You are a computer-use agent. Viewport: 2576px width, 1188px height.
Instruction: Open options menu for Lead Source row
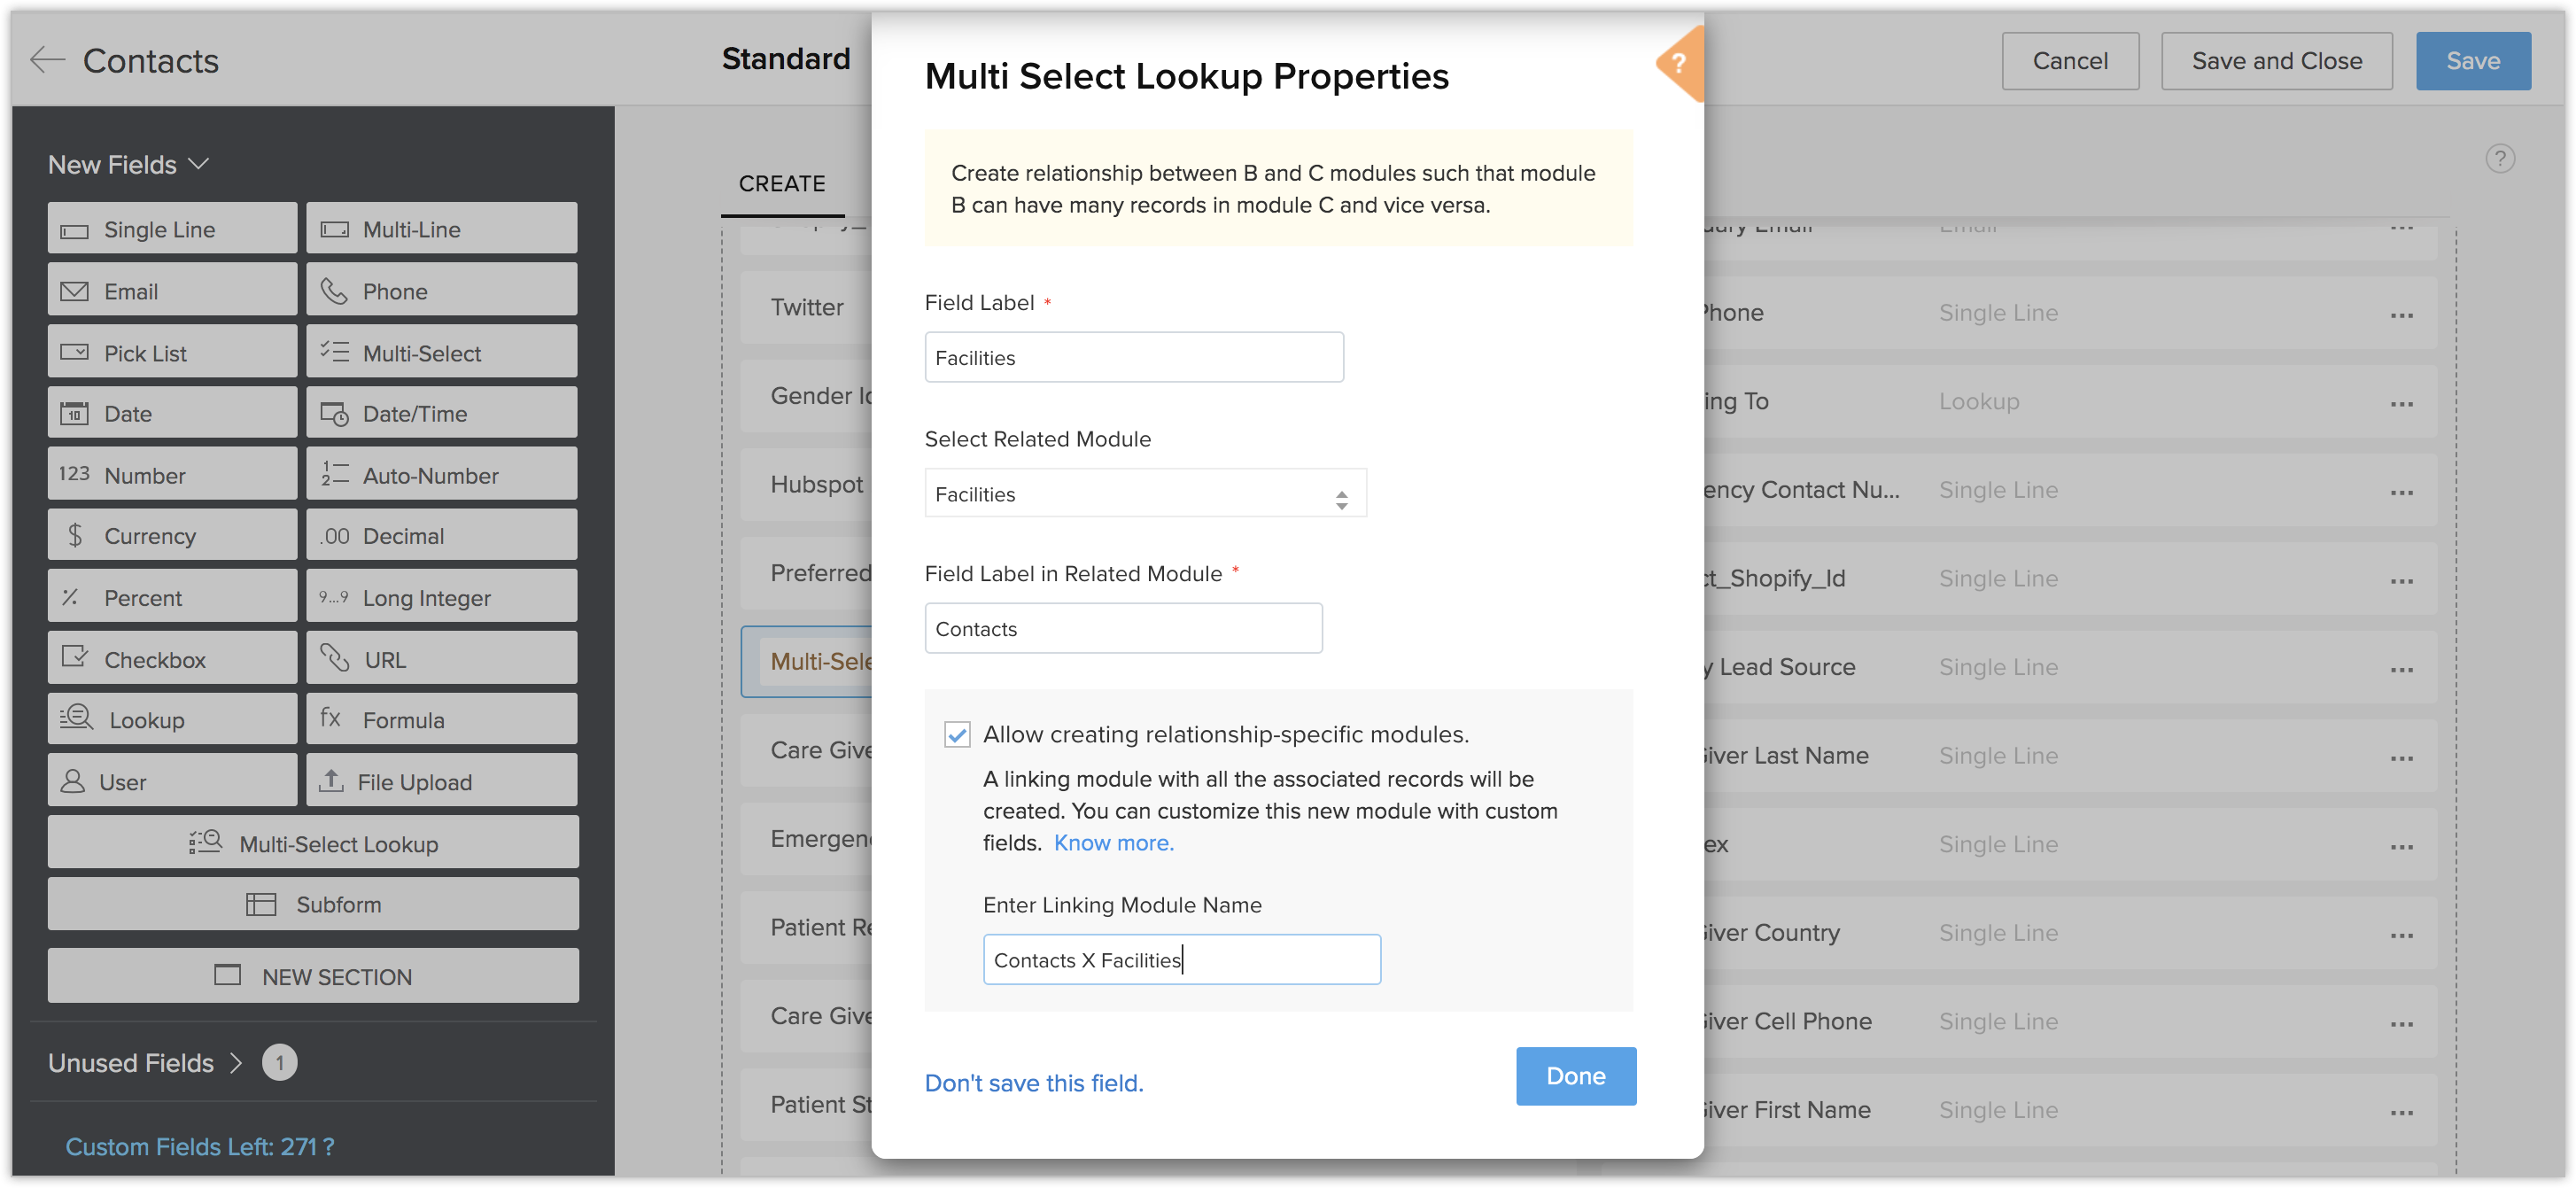[2401, 668]
